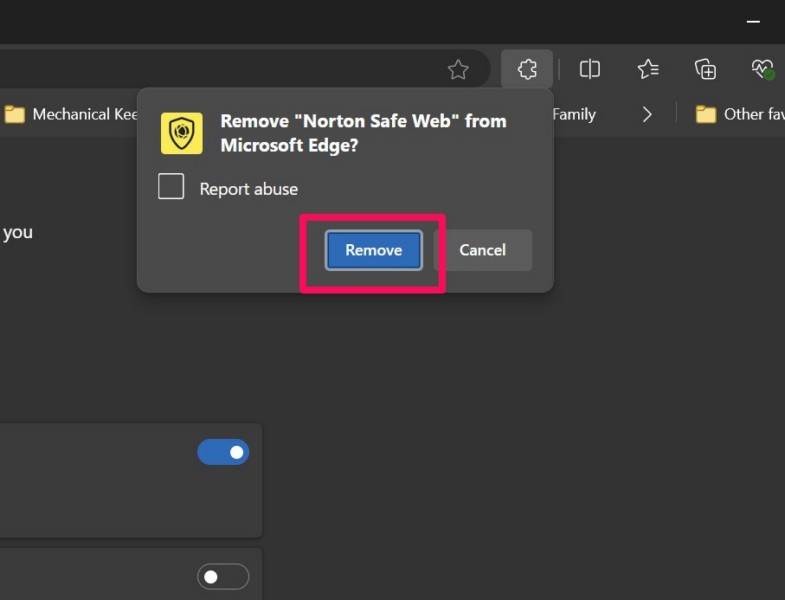Click the star icon to favorite this page
Screen dimensions: 785x600
pyautogui.click(x=458, y=70)
